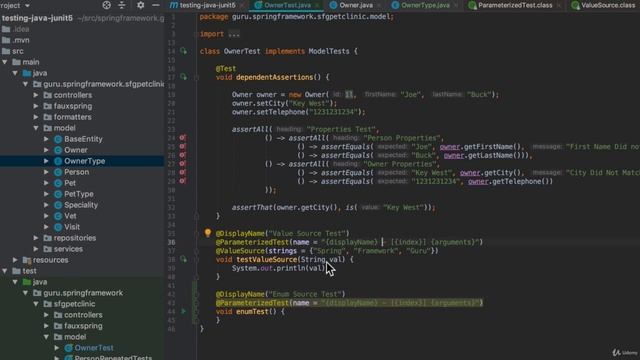The width and height of the screenshot is (640, 360).
Task: Select sfgpetclinic package under test
Action: coord(74,304)
